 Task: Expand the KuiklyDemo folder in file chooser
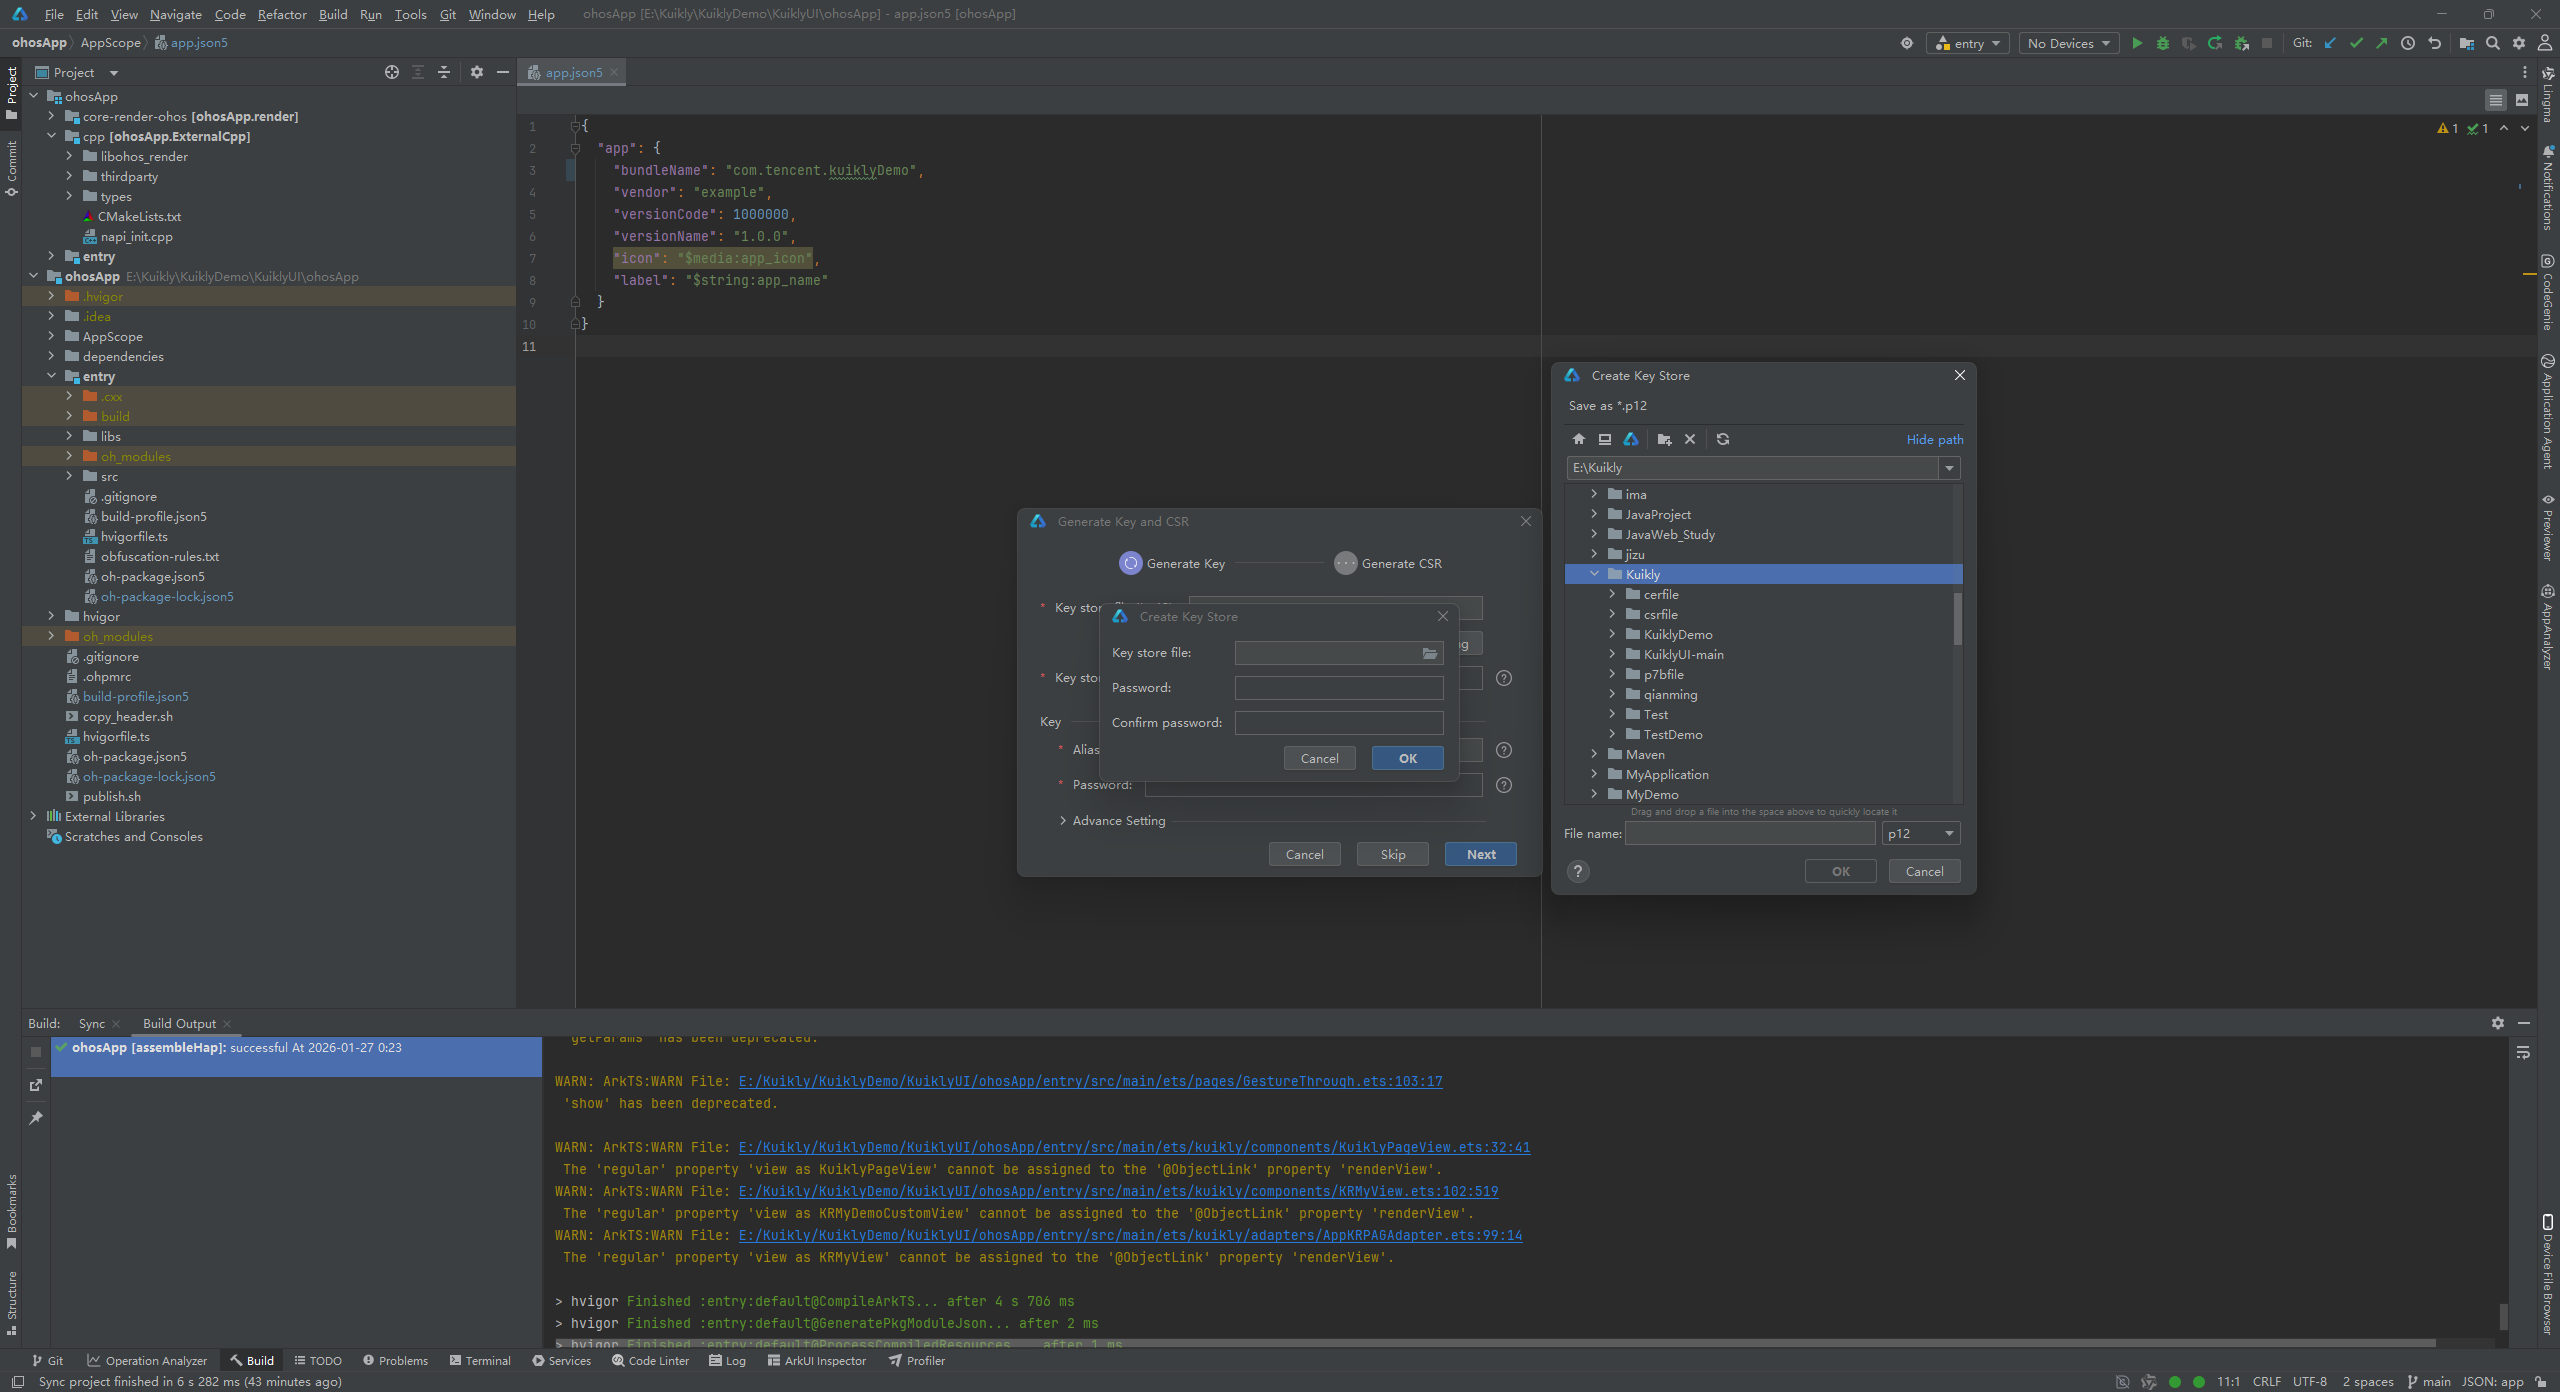(1612, 634)
